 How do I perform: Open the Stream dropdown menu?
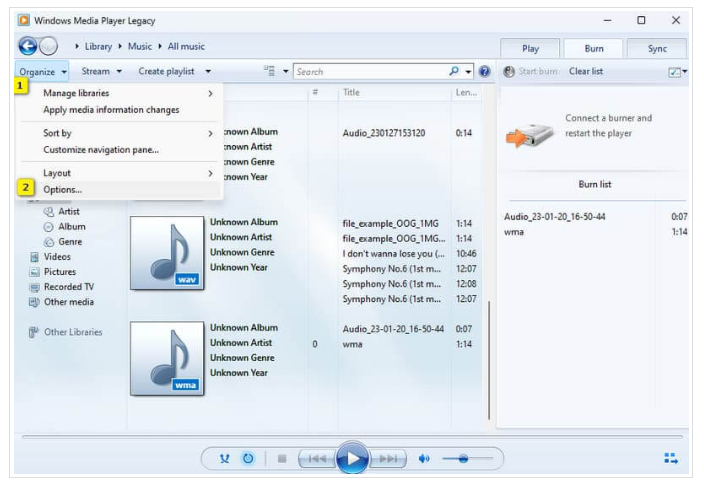pos(101,71)
